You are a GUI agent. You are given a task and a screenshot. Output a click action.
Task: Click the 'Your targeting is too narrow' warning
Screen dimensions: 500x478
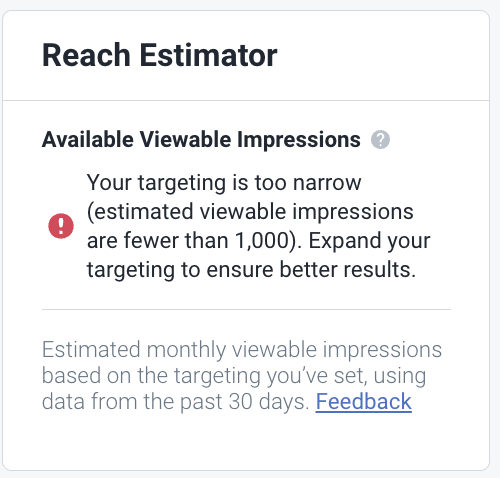pos(224,183)
